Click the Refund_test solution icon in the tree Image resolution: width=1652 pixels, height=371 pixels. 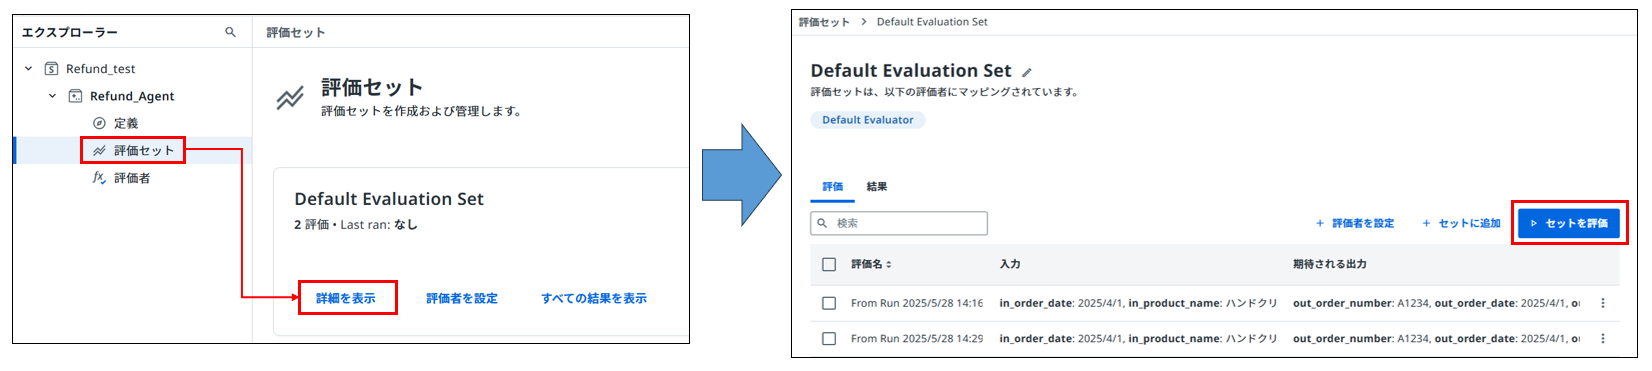click(x=51, y=69)
